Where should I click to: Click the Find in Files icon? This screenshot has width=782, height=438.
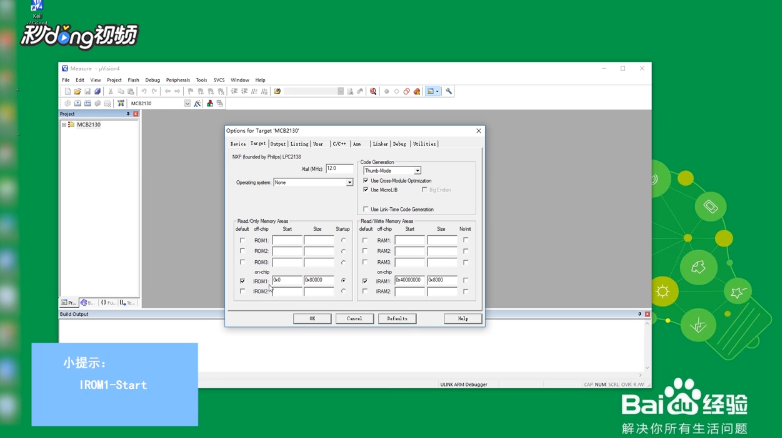tap(278, 91)
